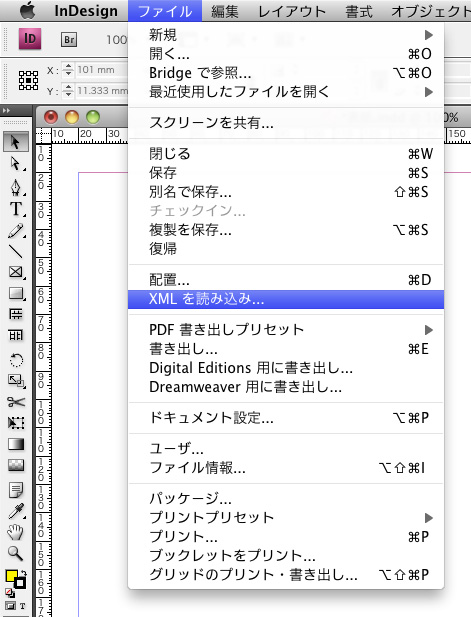
Task: Open the レイアウト menu
Action: pyautogui.click(x=292, y=11)
